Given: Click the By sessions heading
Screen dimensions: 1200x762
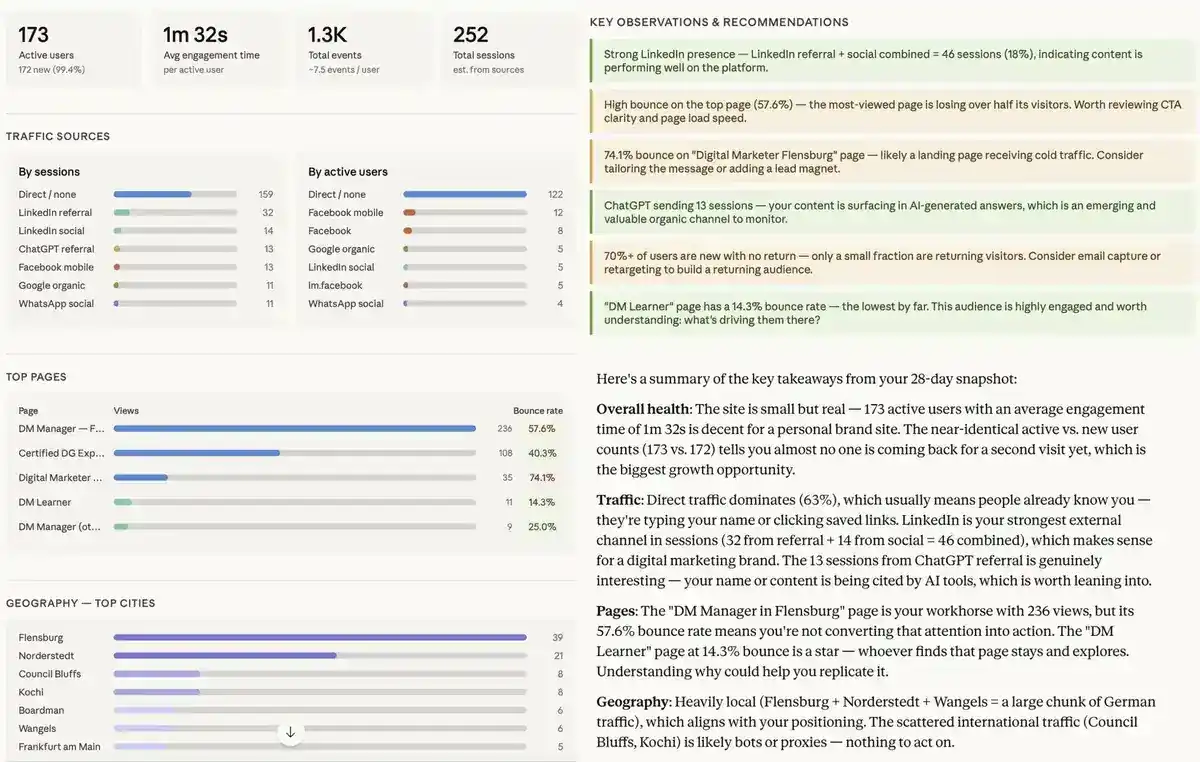Looking at the screenshot, I should click(49, 172).
